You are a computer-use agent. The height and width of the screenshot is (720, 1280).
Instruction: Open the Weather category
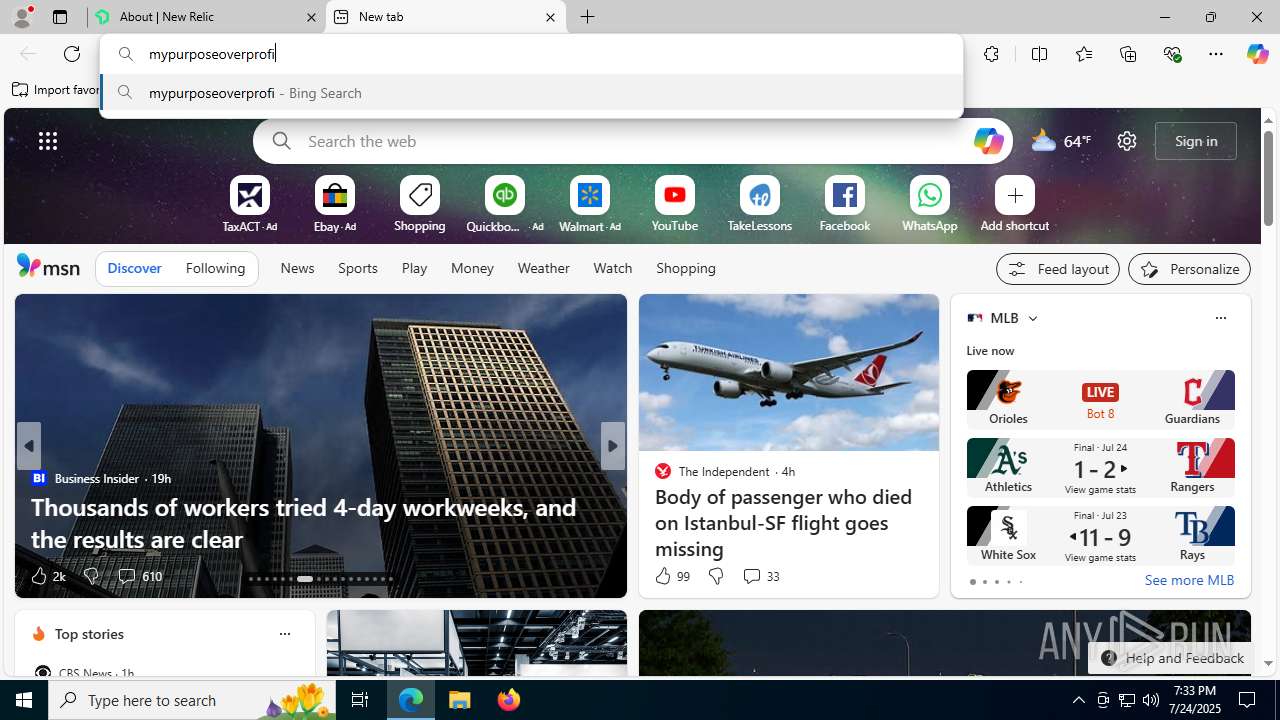pyautogui.click(x=543, y=268)
